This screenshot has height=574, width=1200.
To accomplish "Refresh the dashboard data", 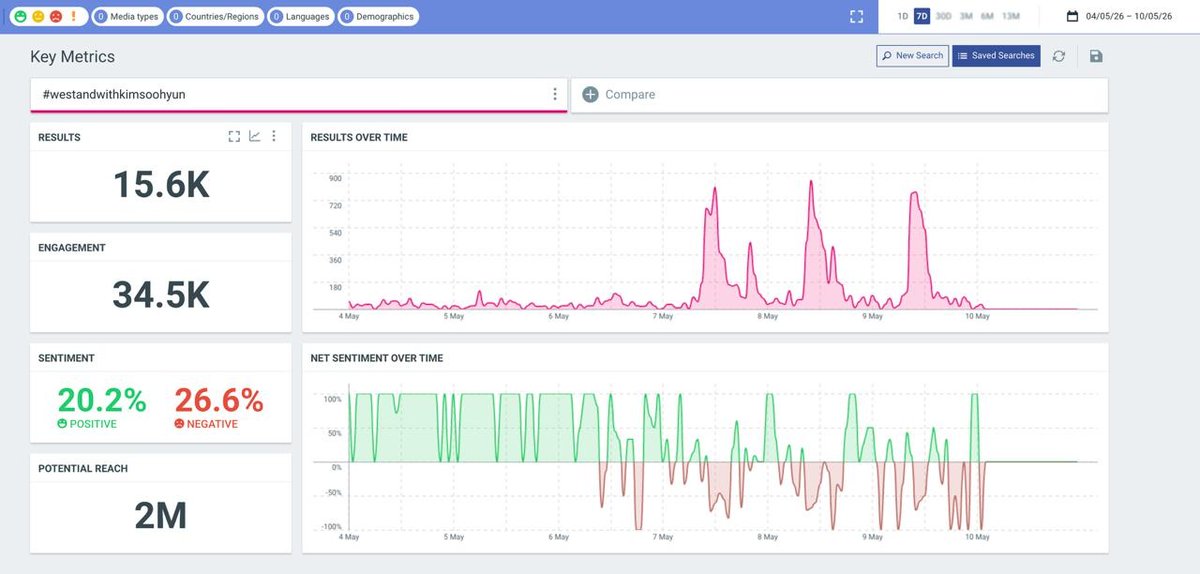I will pyautogui.click(x=1059, y=56).
